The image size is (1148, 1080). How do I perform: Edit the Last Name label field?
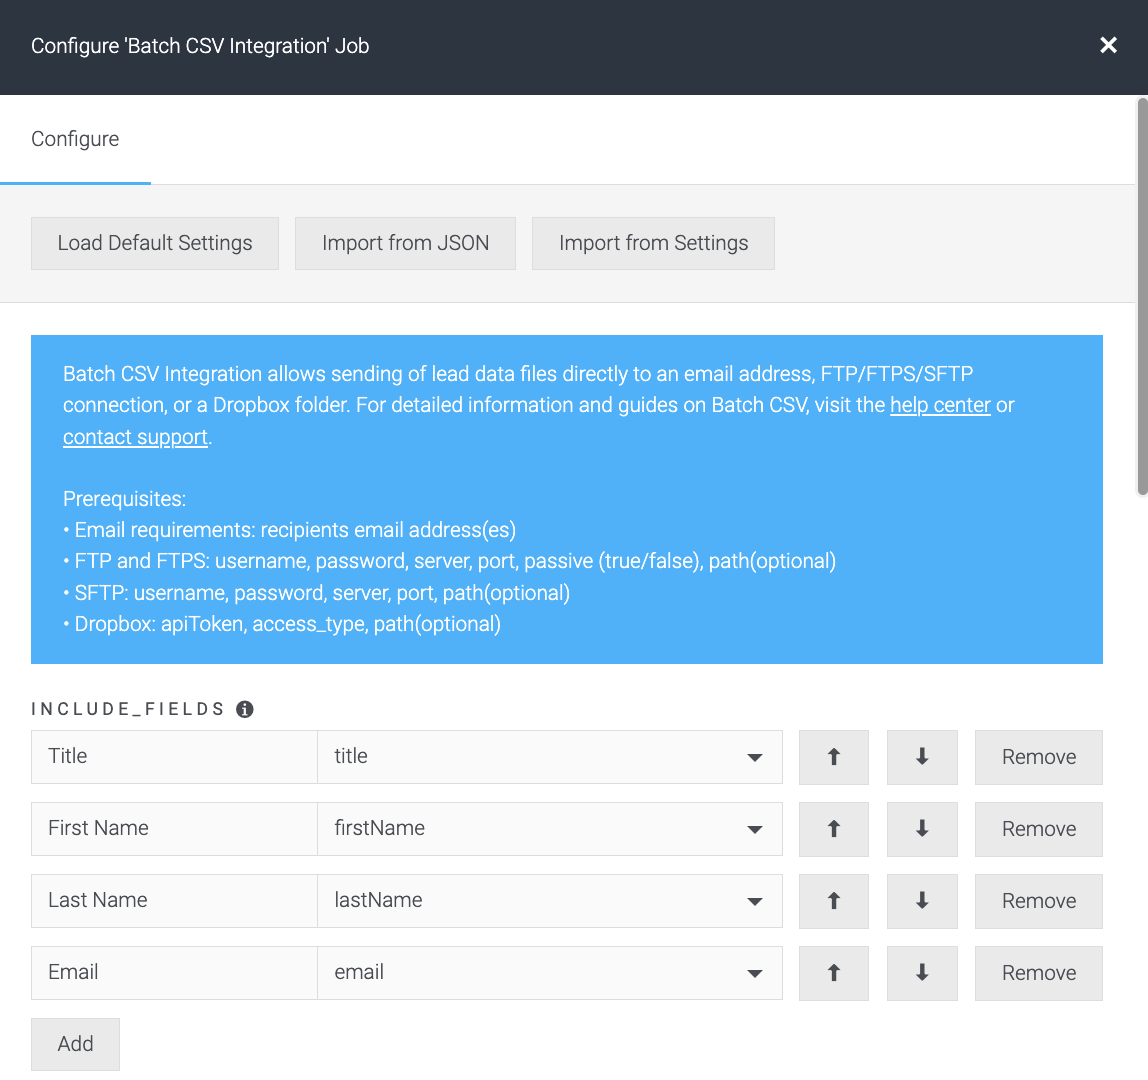pos(174,901)
